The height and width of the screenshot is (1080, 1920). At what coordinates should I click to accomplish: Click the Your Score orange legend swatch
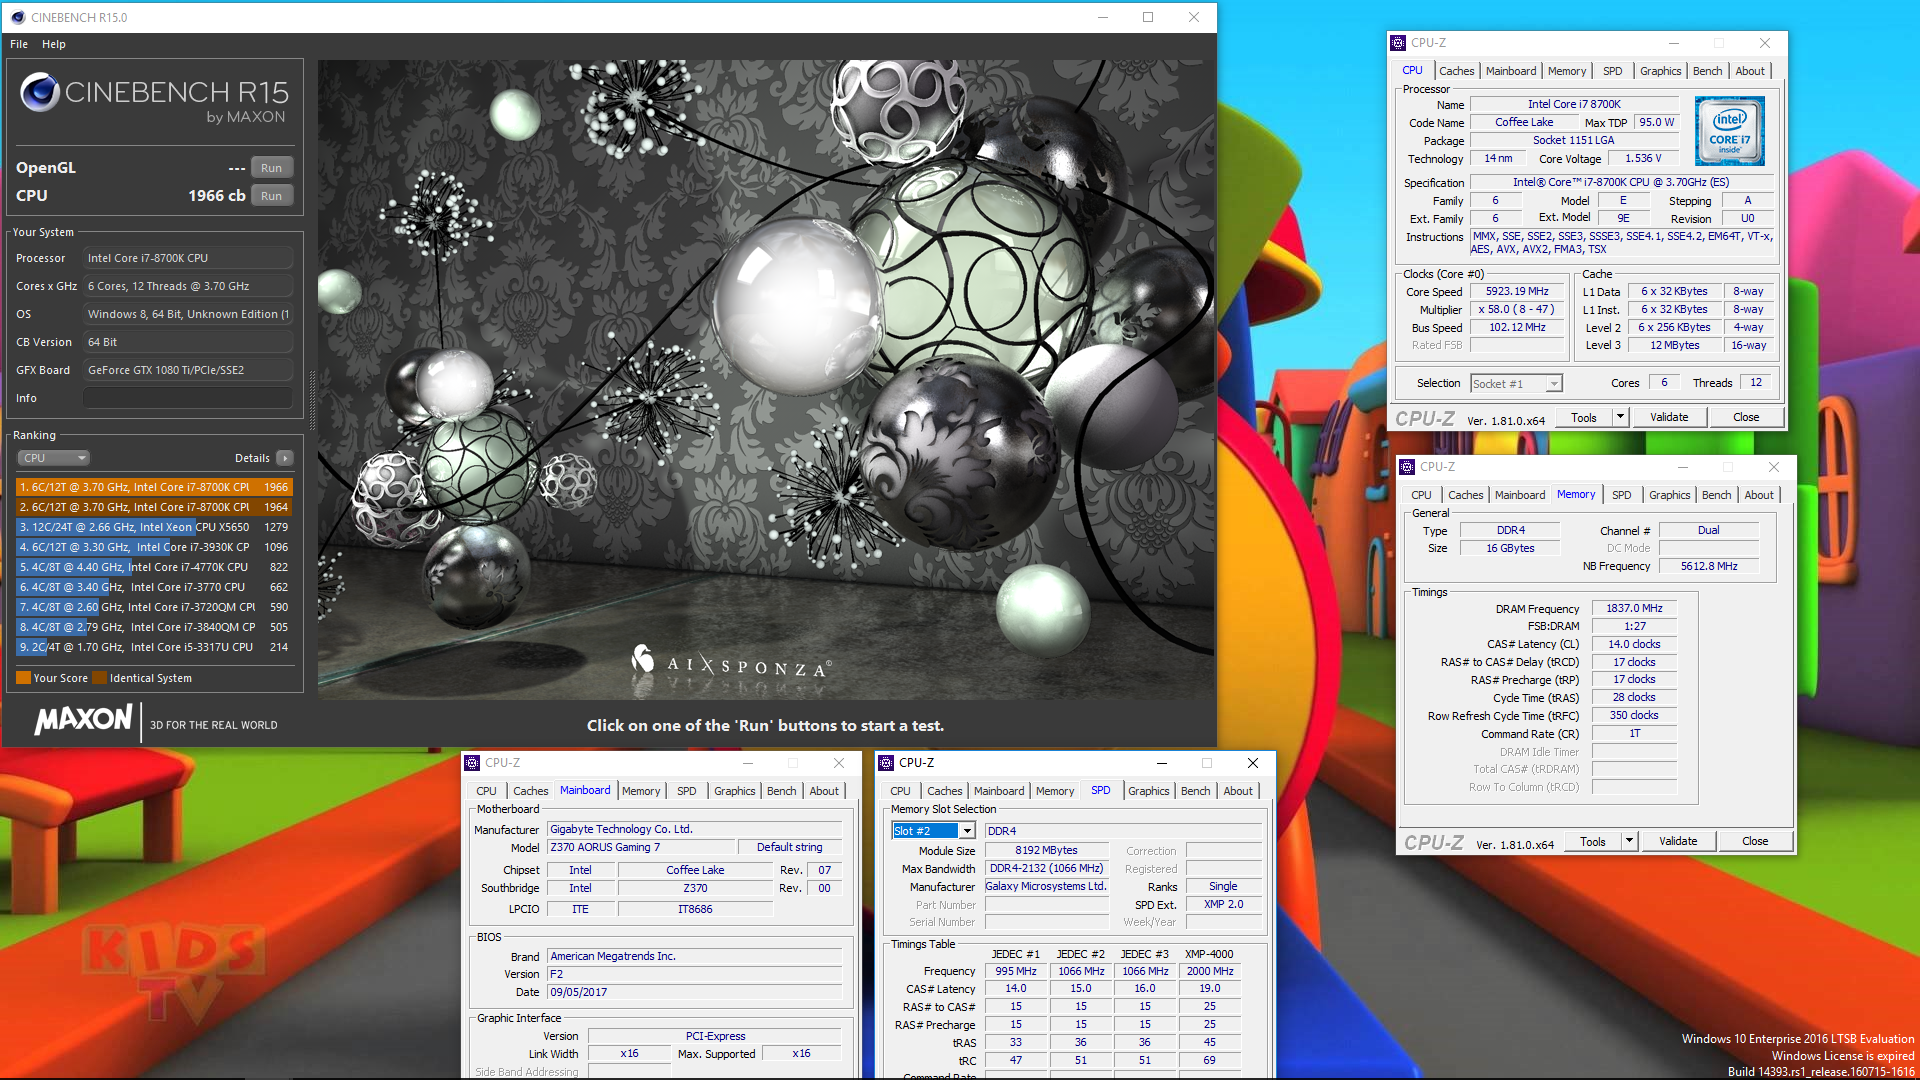(x=23, y=678)
